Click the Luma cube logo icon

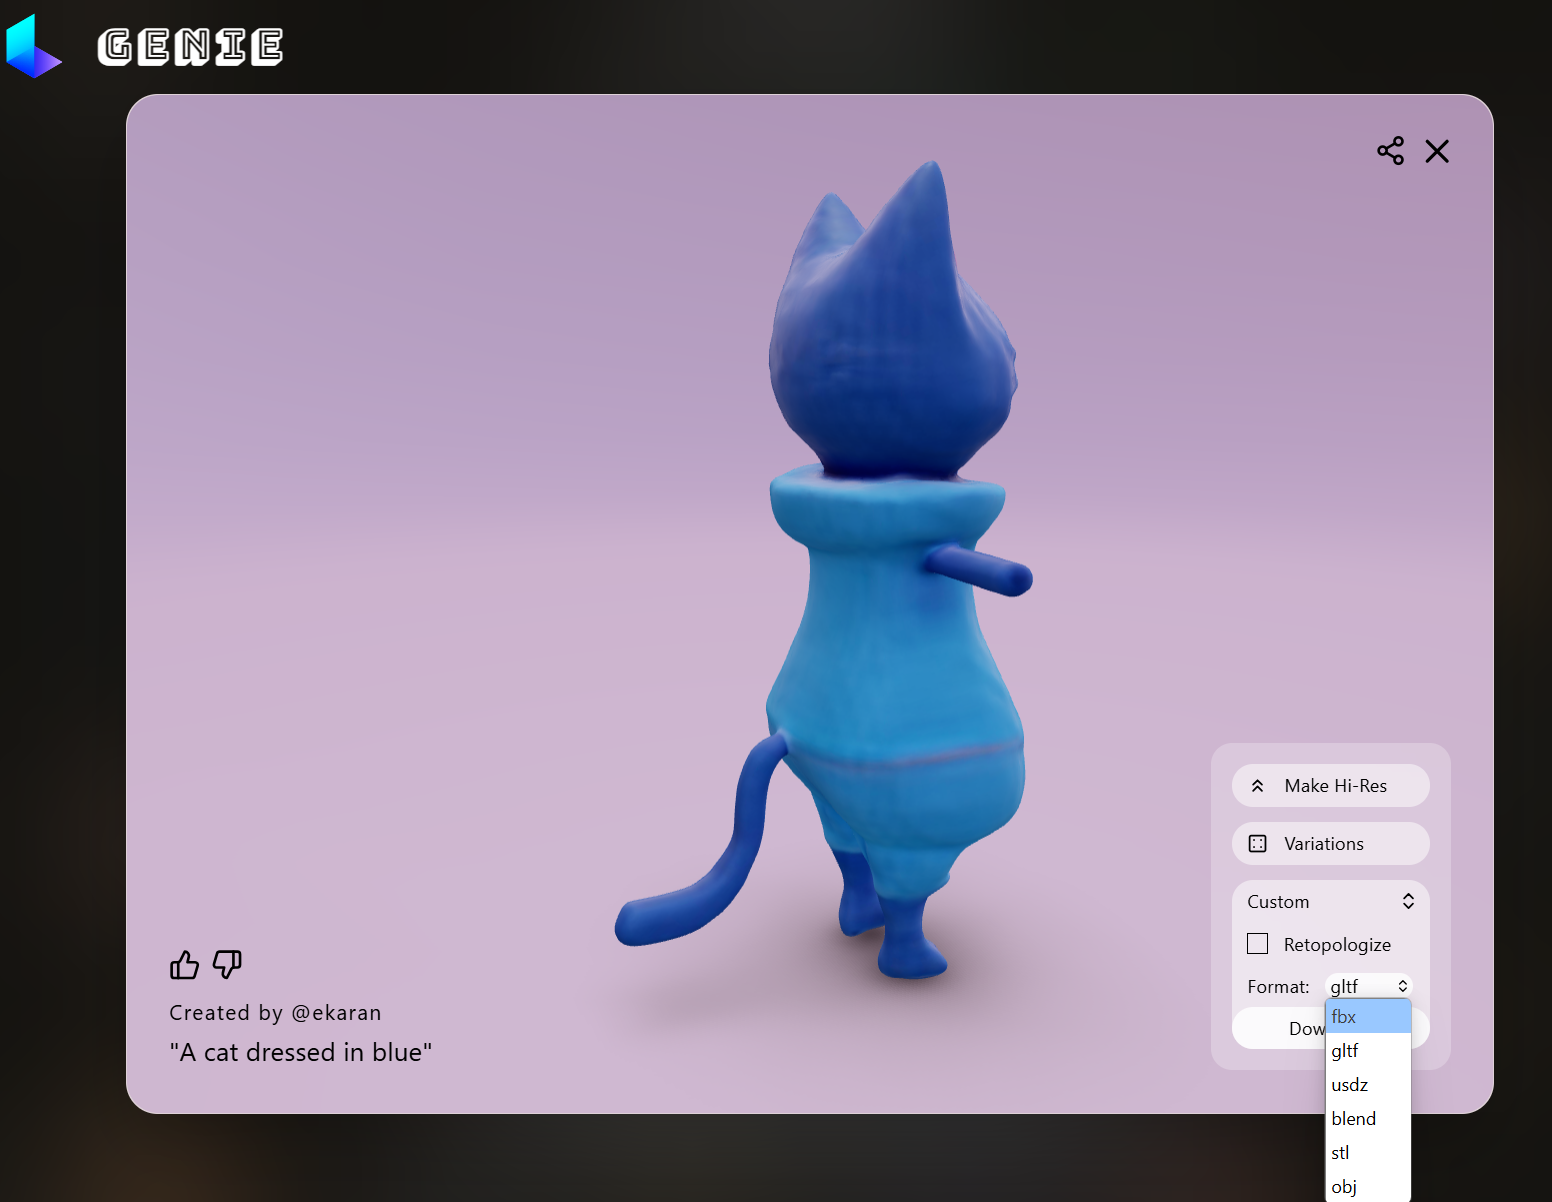tap(33, 46)
